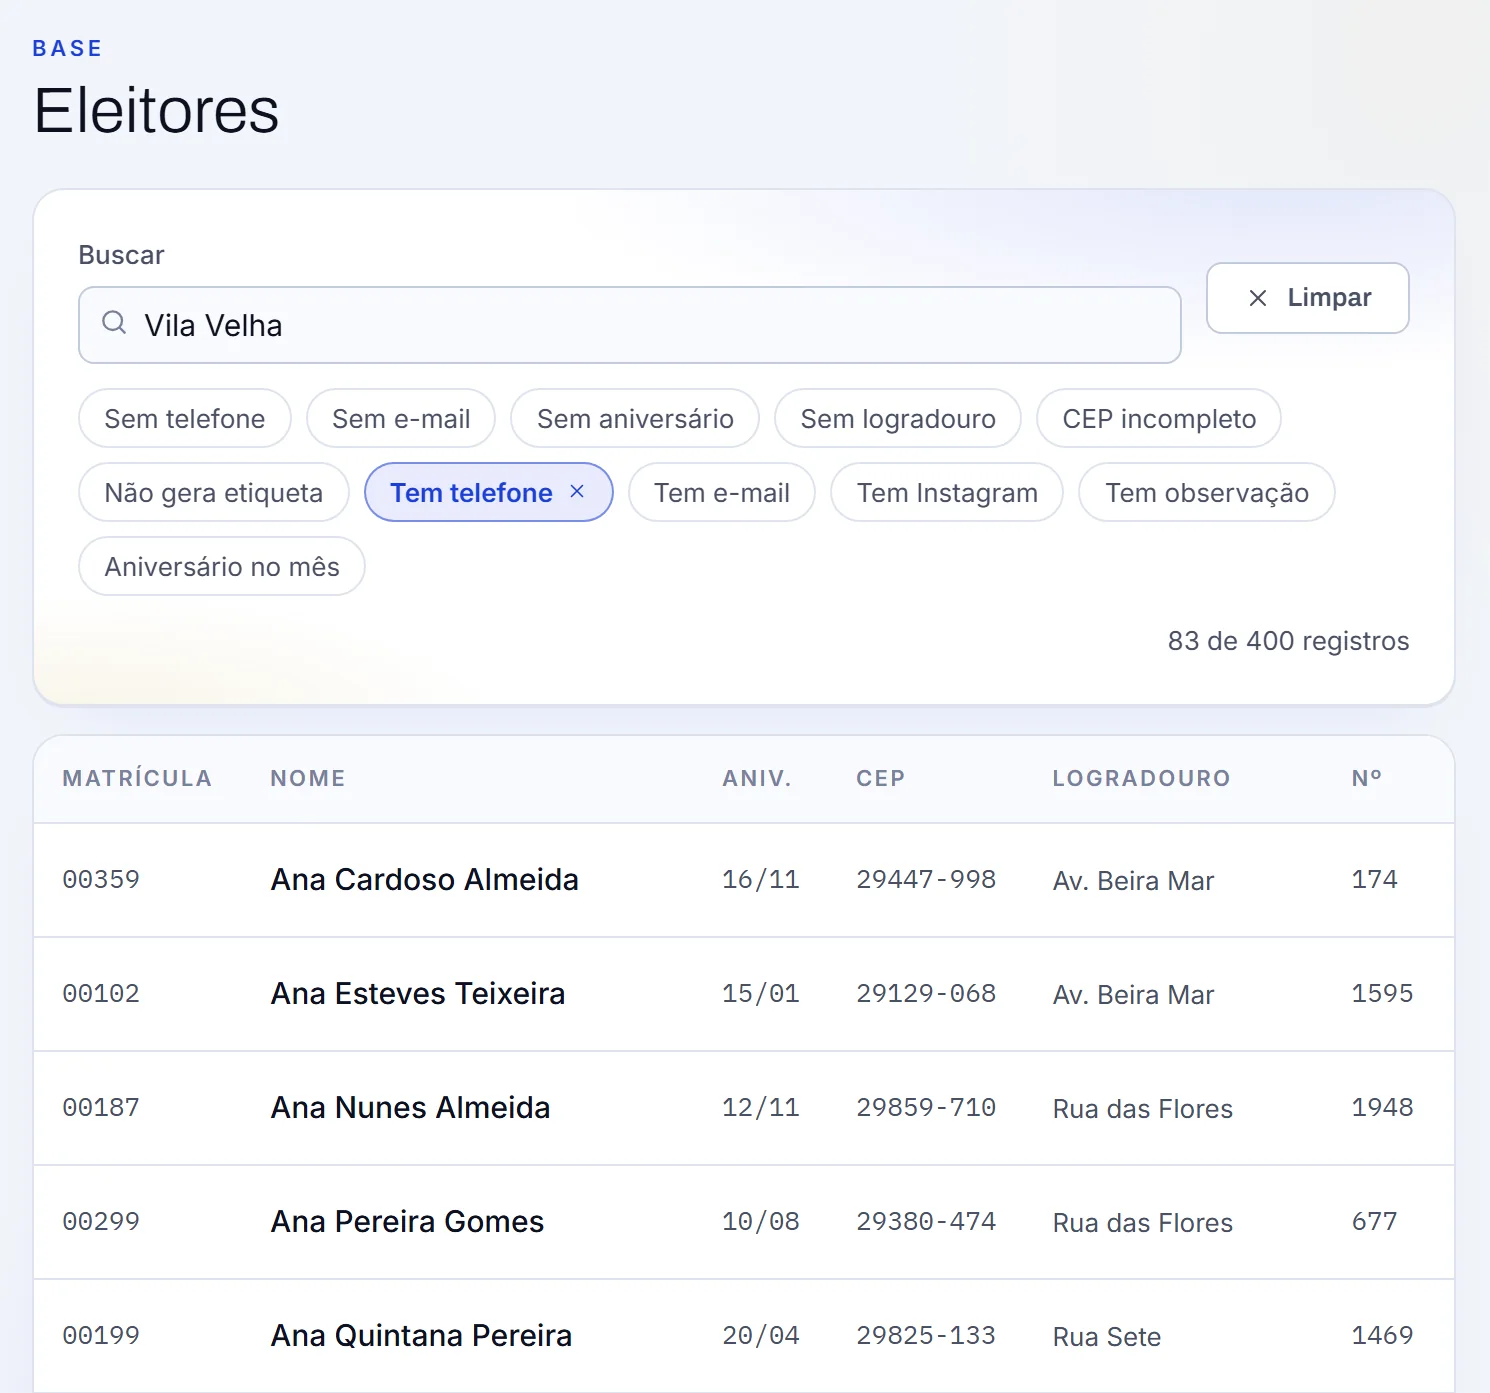Image resolution: width=1490 pixels, height=1393 pixels.
Task: Click the 83 de 400 registros counter
Action: coord(1288,641)
